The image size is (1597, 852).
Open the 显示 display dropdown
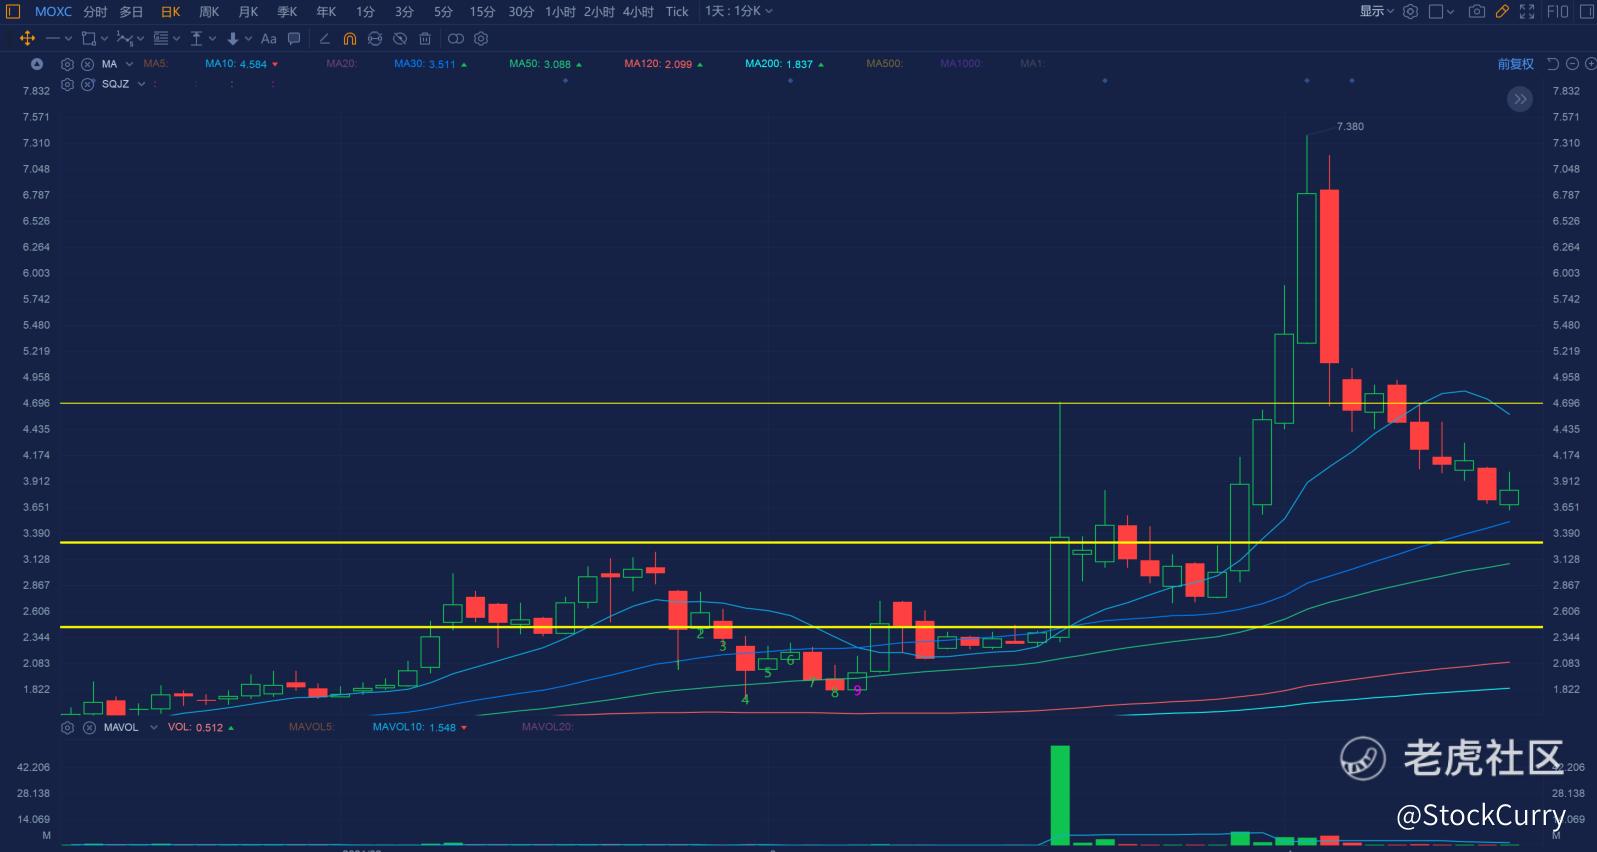(x=1376, y=12)
